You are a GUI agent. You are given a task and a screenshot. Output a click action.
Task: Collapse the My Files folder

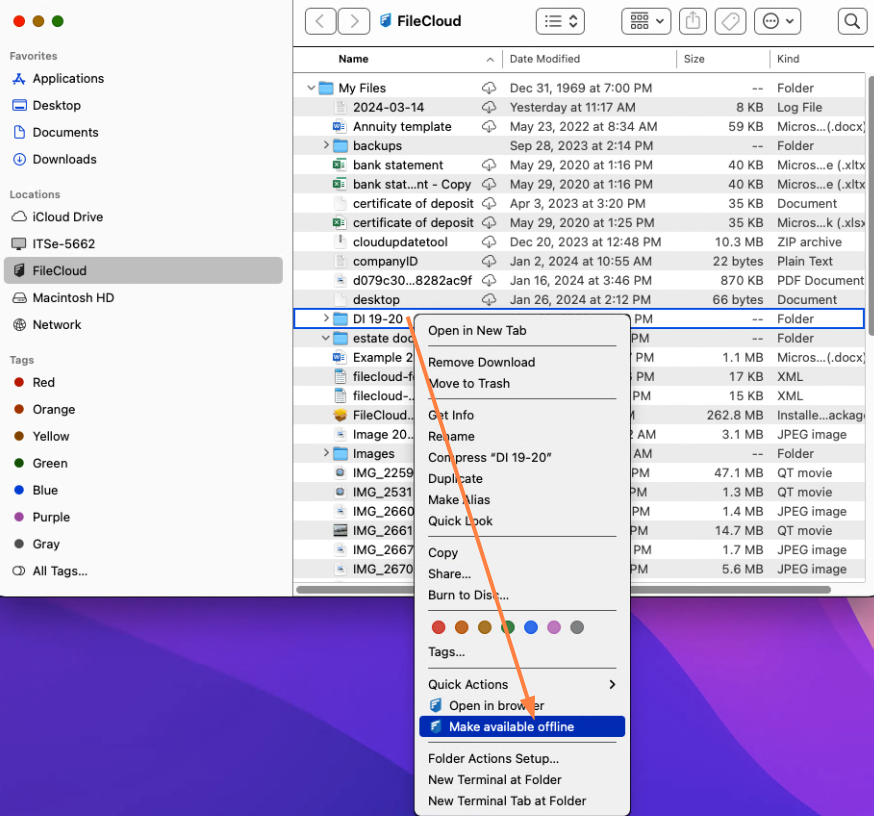(x=312, y=88)
